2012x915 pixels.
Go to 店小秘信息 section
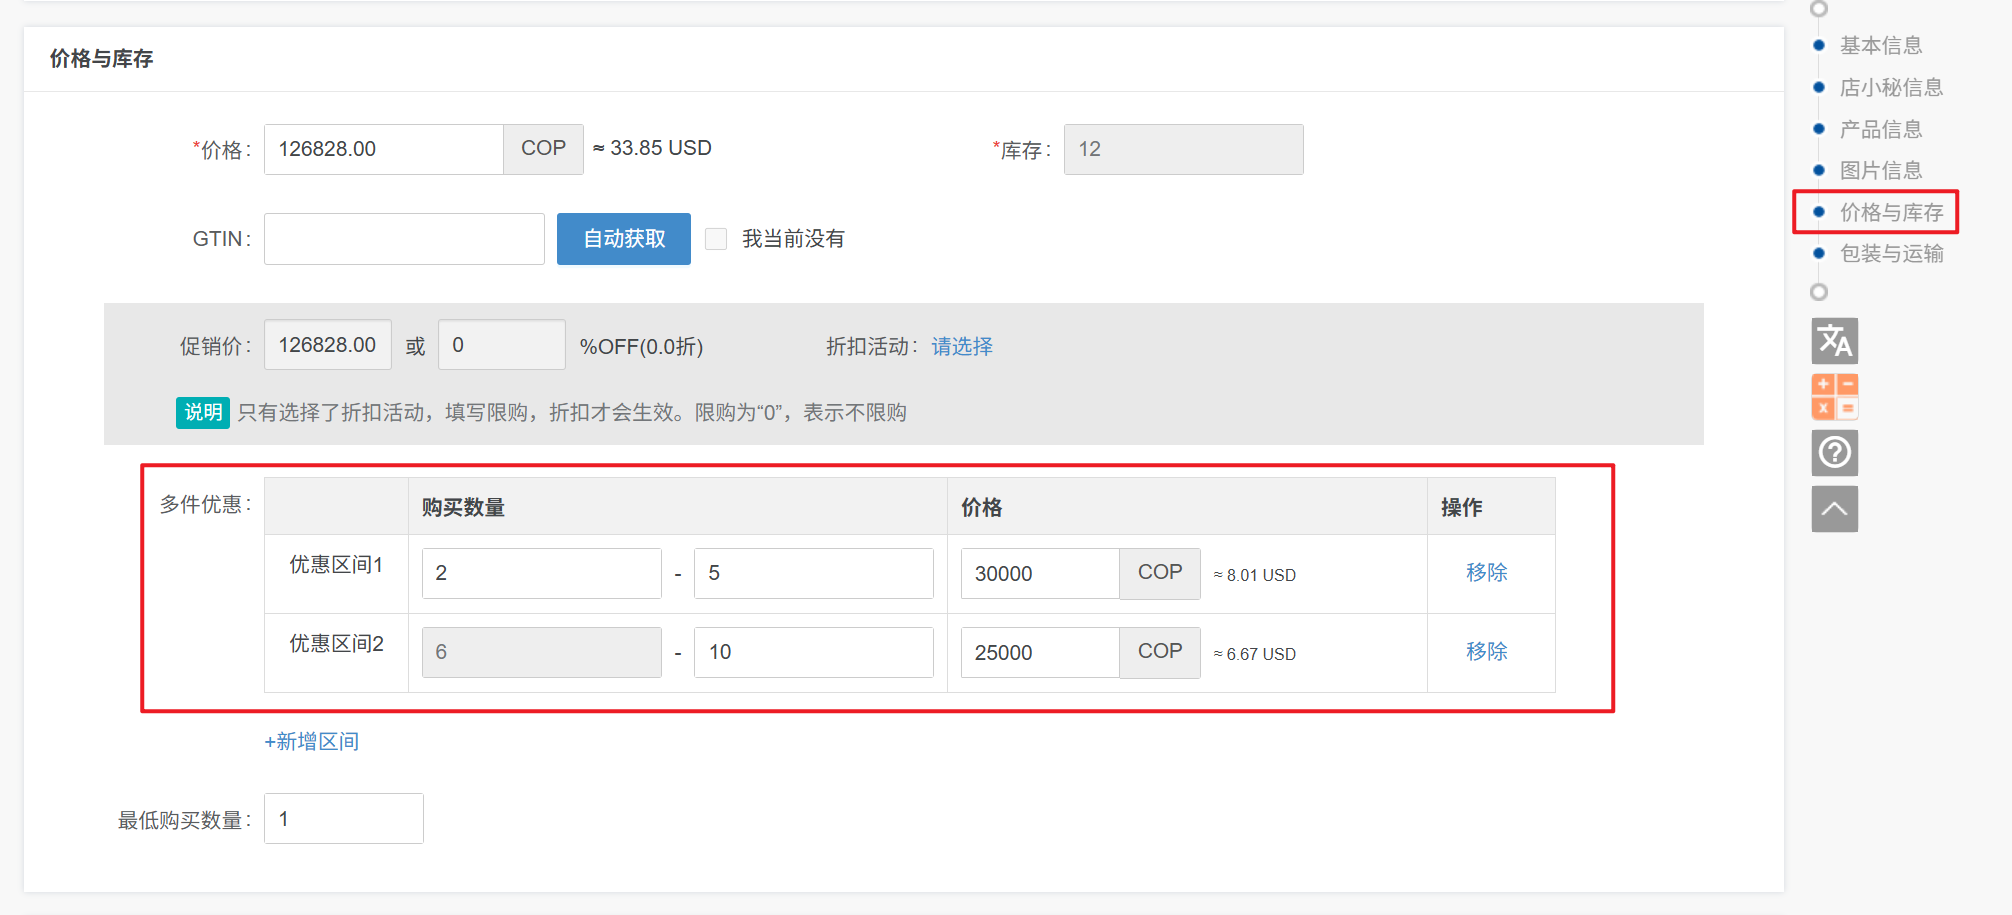click(1890, 88)
